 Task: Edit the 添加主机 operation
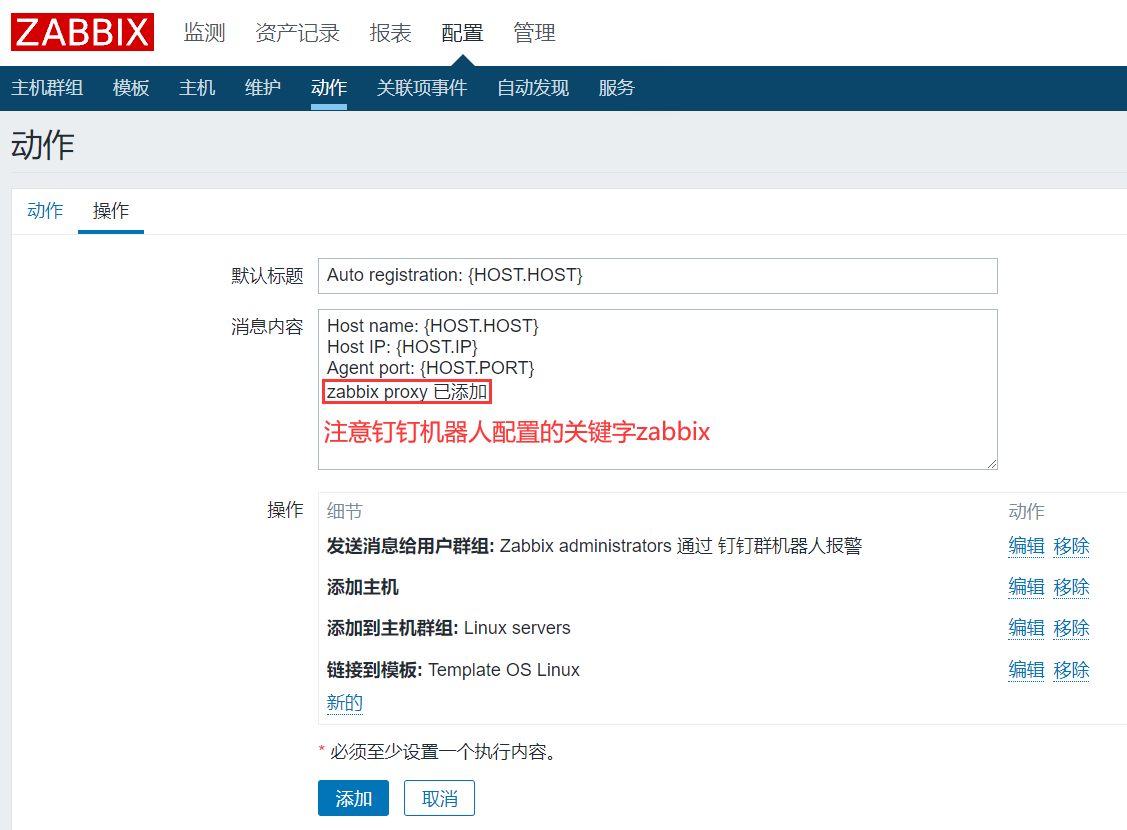(1026, 587)
